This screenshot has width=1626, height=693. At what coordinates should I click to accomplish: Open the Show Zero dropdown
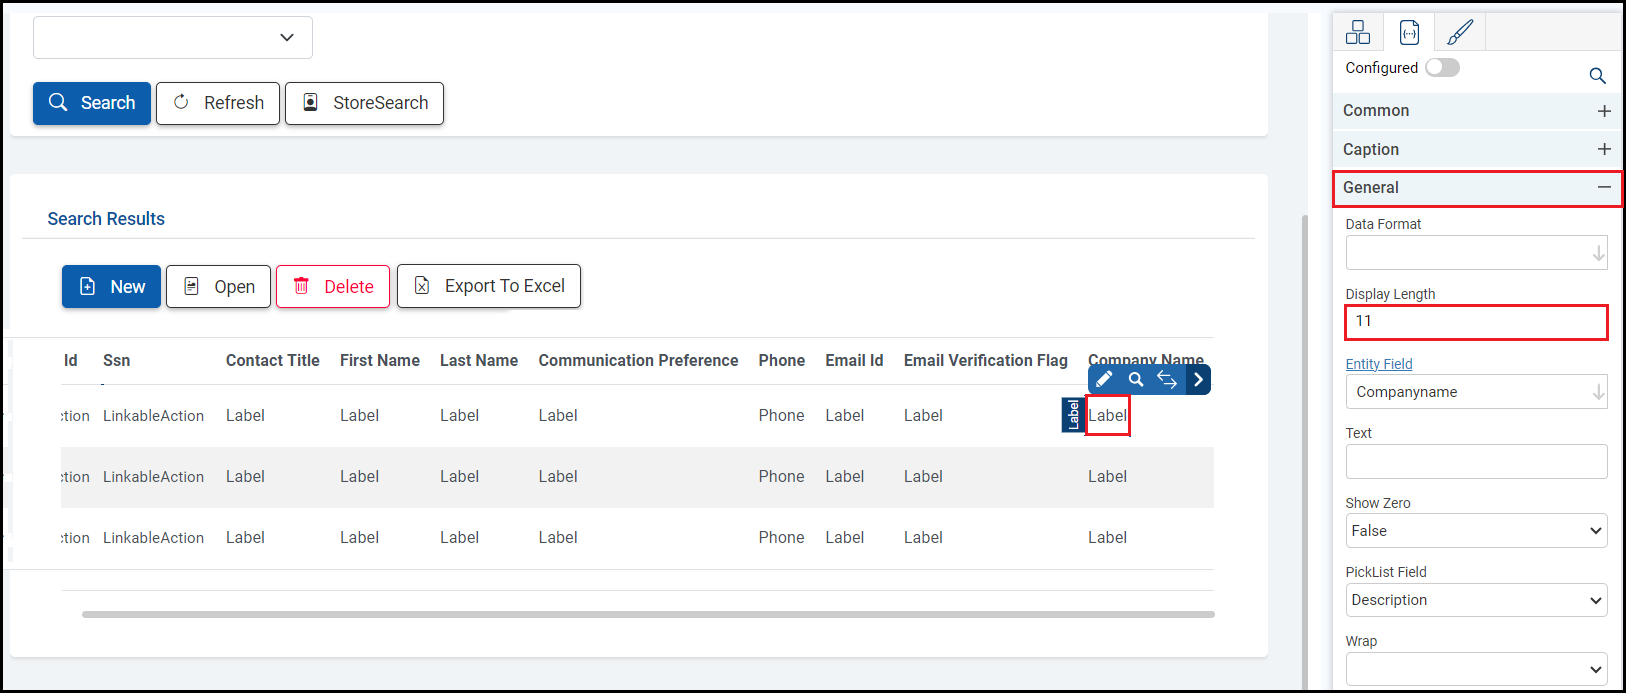tap(1476, 531)
